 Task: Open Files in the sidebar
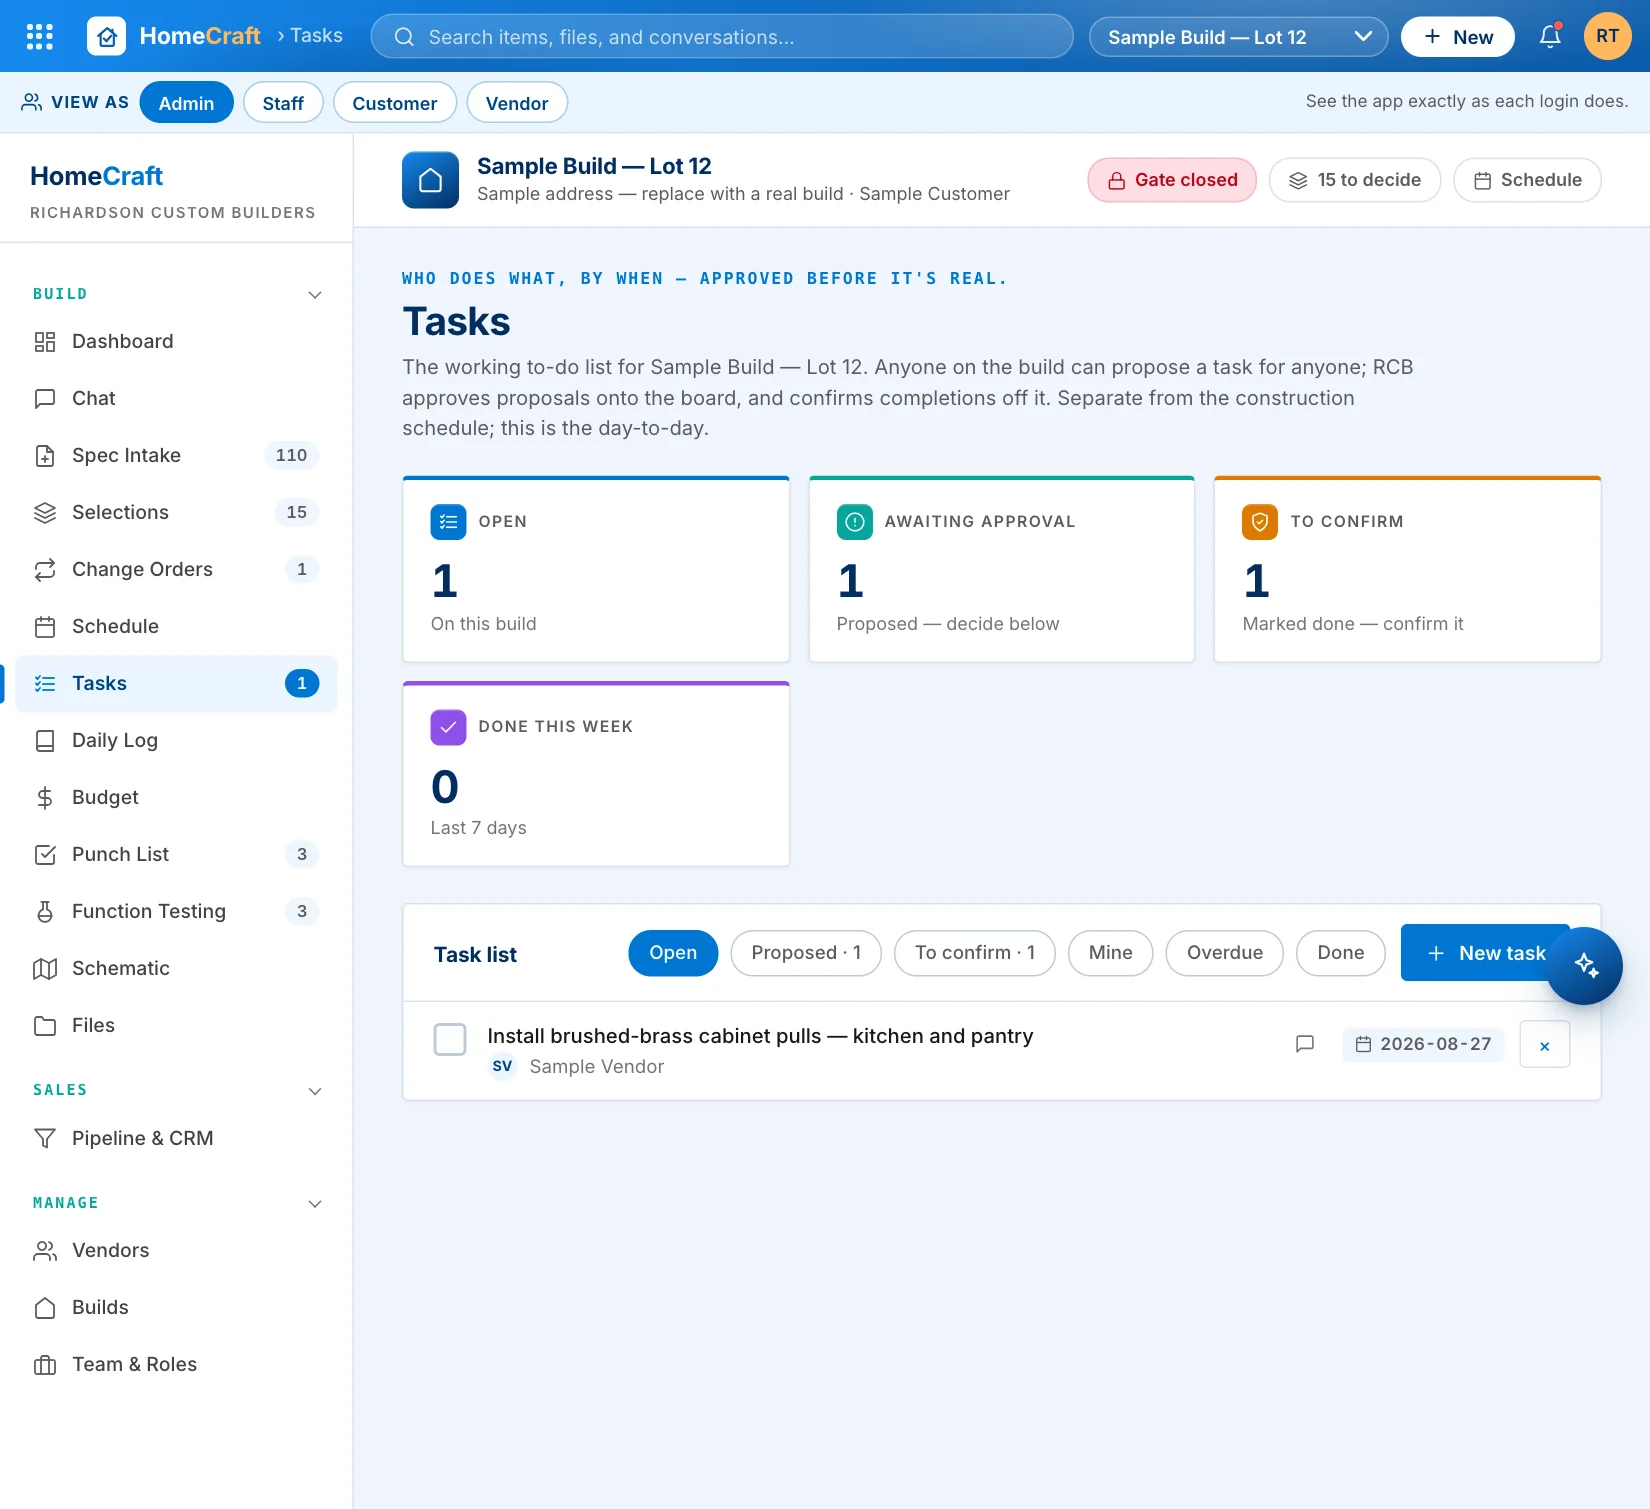176,1026
